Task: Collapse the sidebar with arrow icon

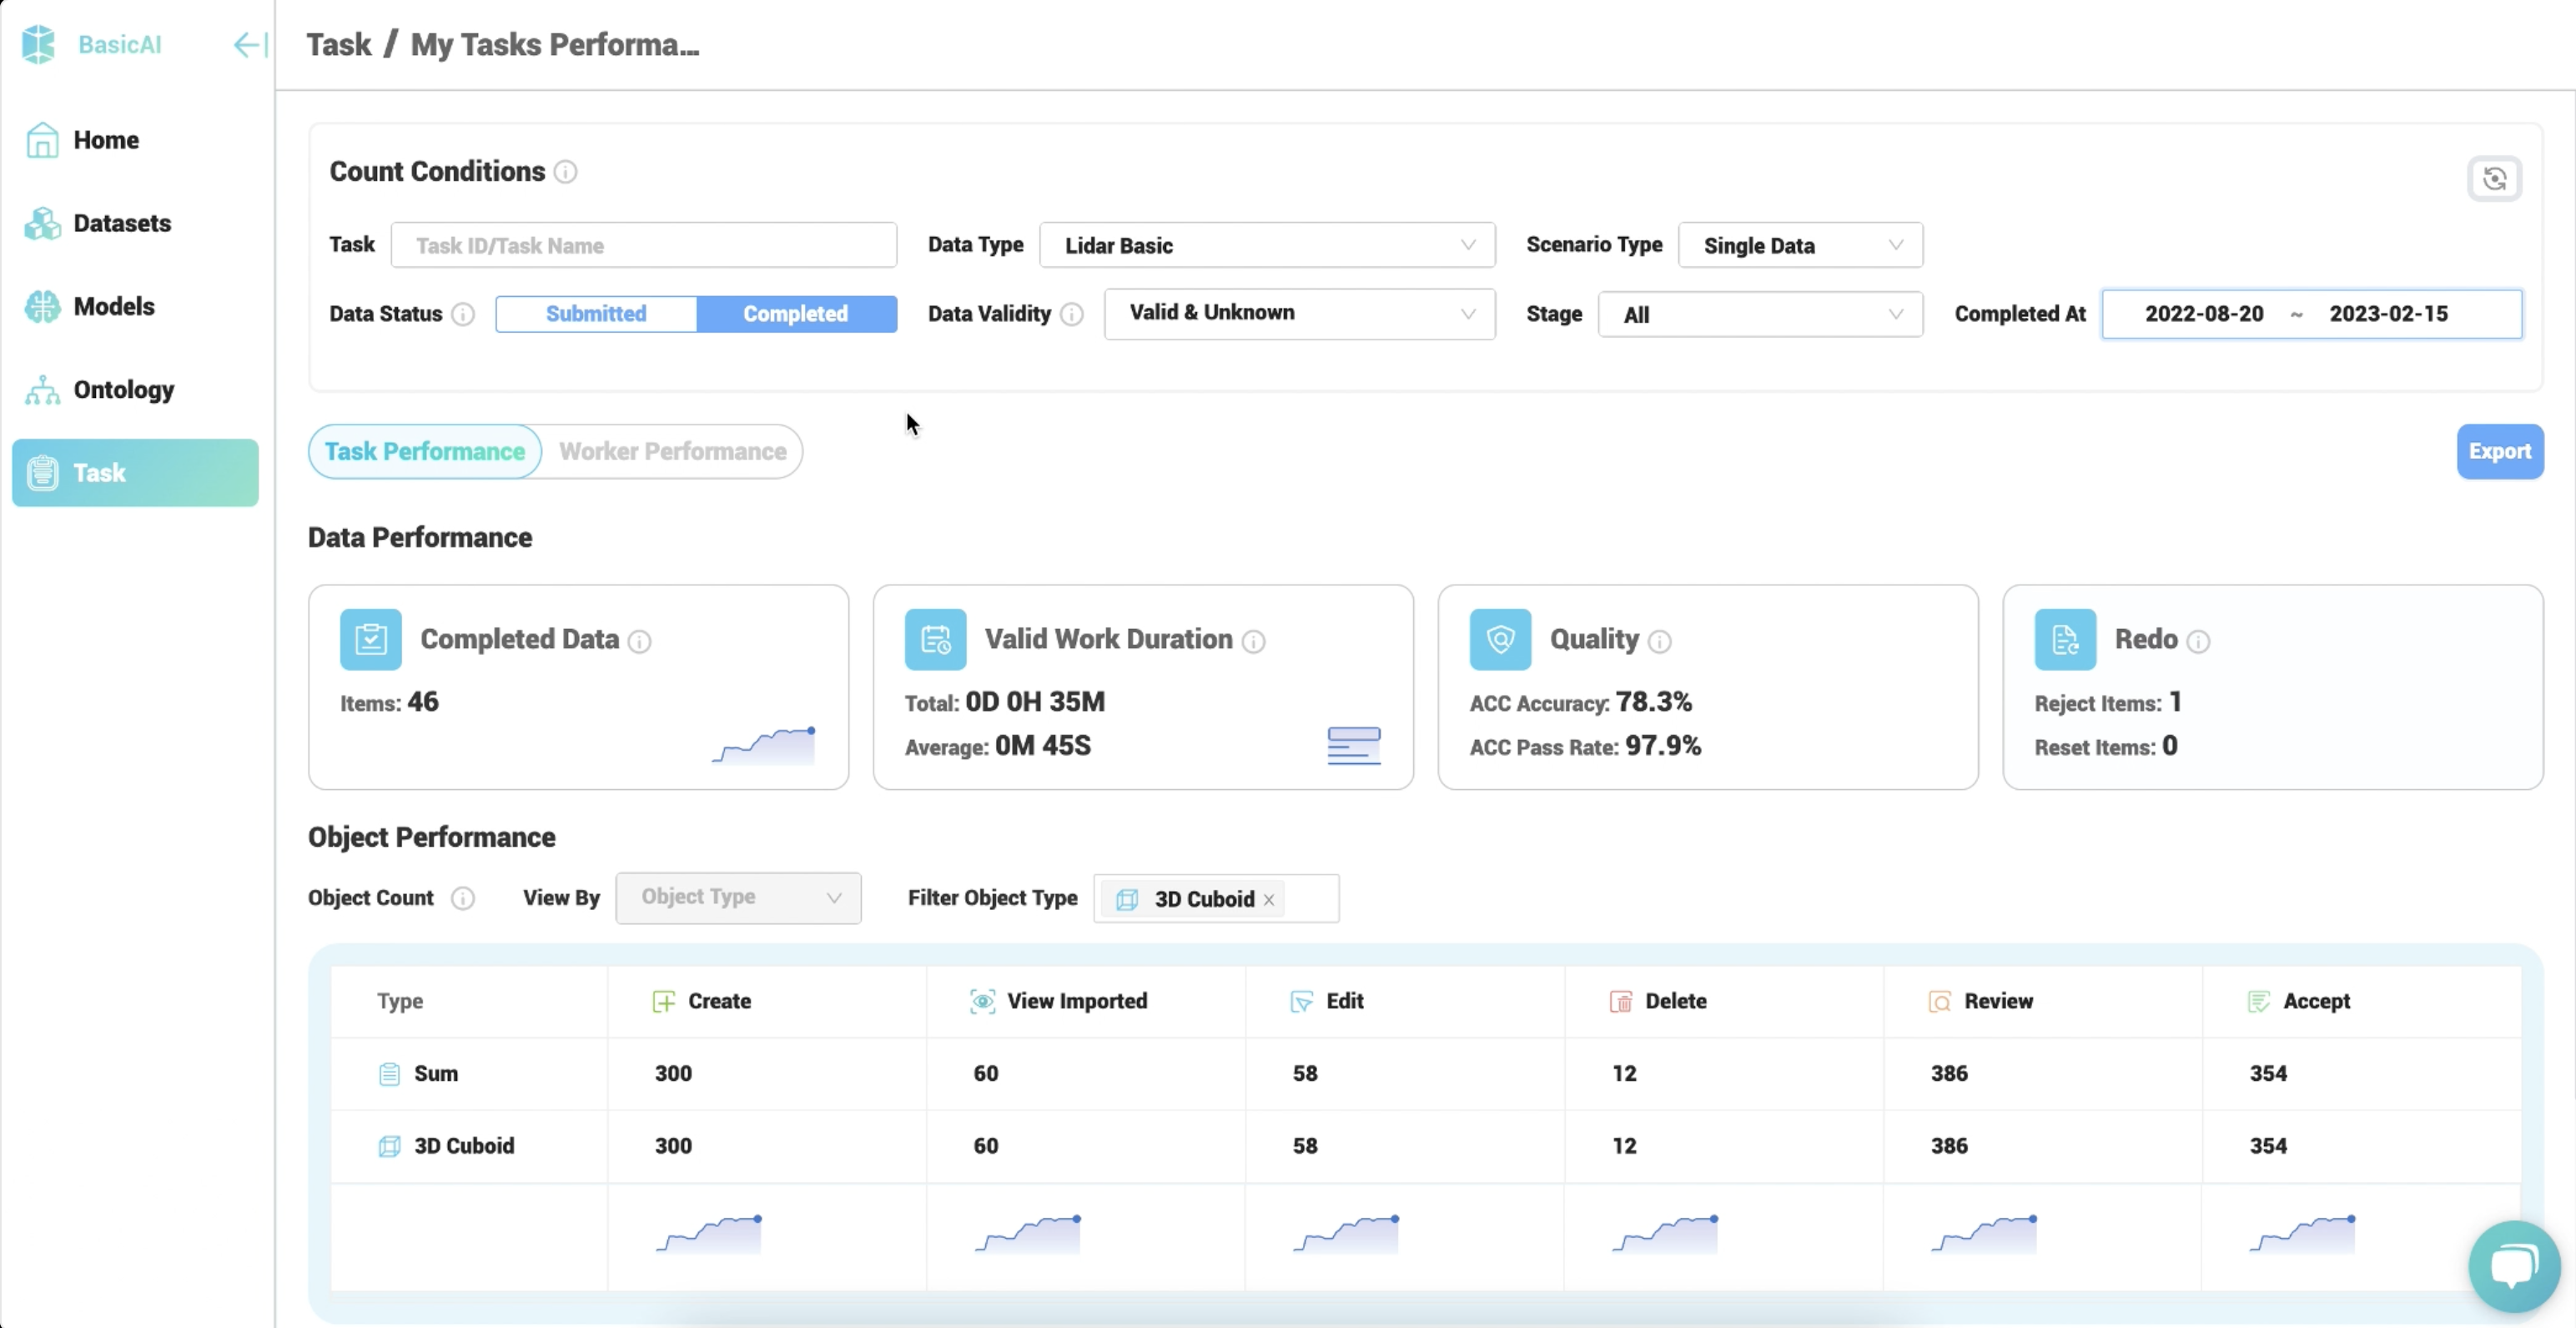Action: (250, 45)
